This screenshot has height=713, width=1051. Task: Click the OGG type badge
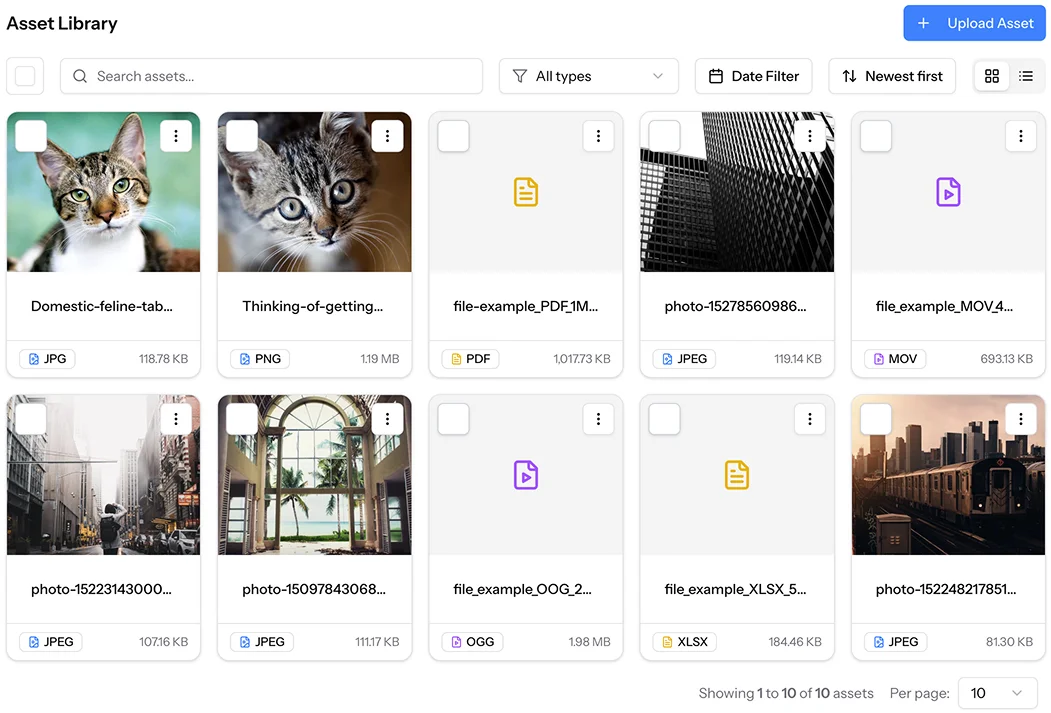coord(473,642)
